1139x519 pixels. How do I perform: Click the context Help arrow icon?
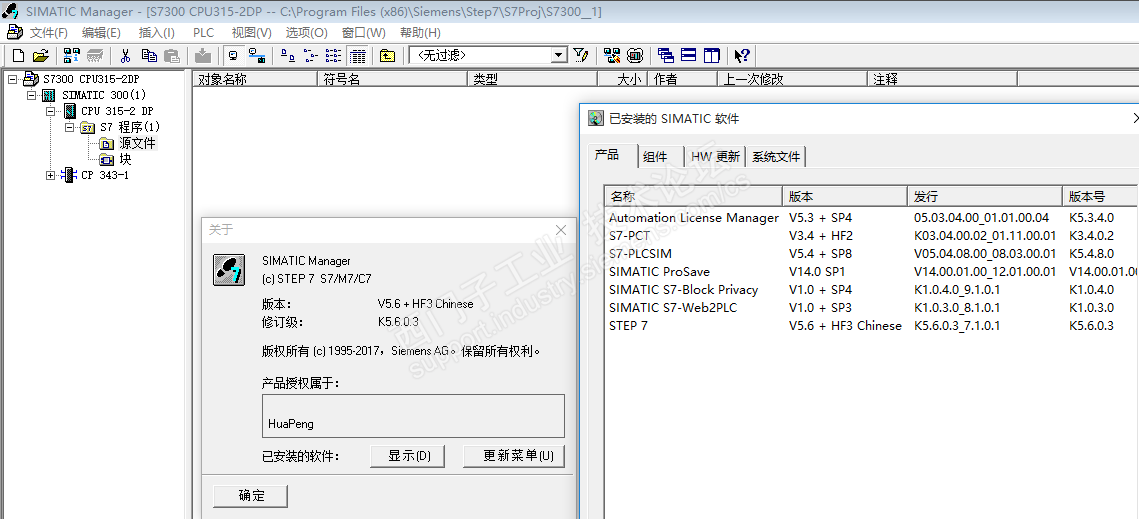coord(742,55)
